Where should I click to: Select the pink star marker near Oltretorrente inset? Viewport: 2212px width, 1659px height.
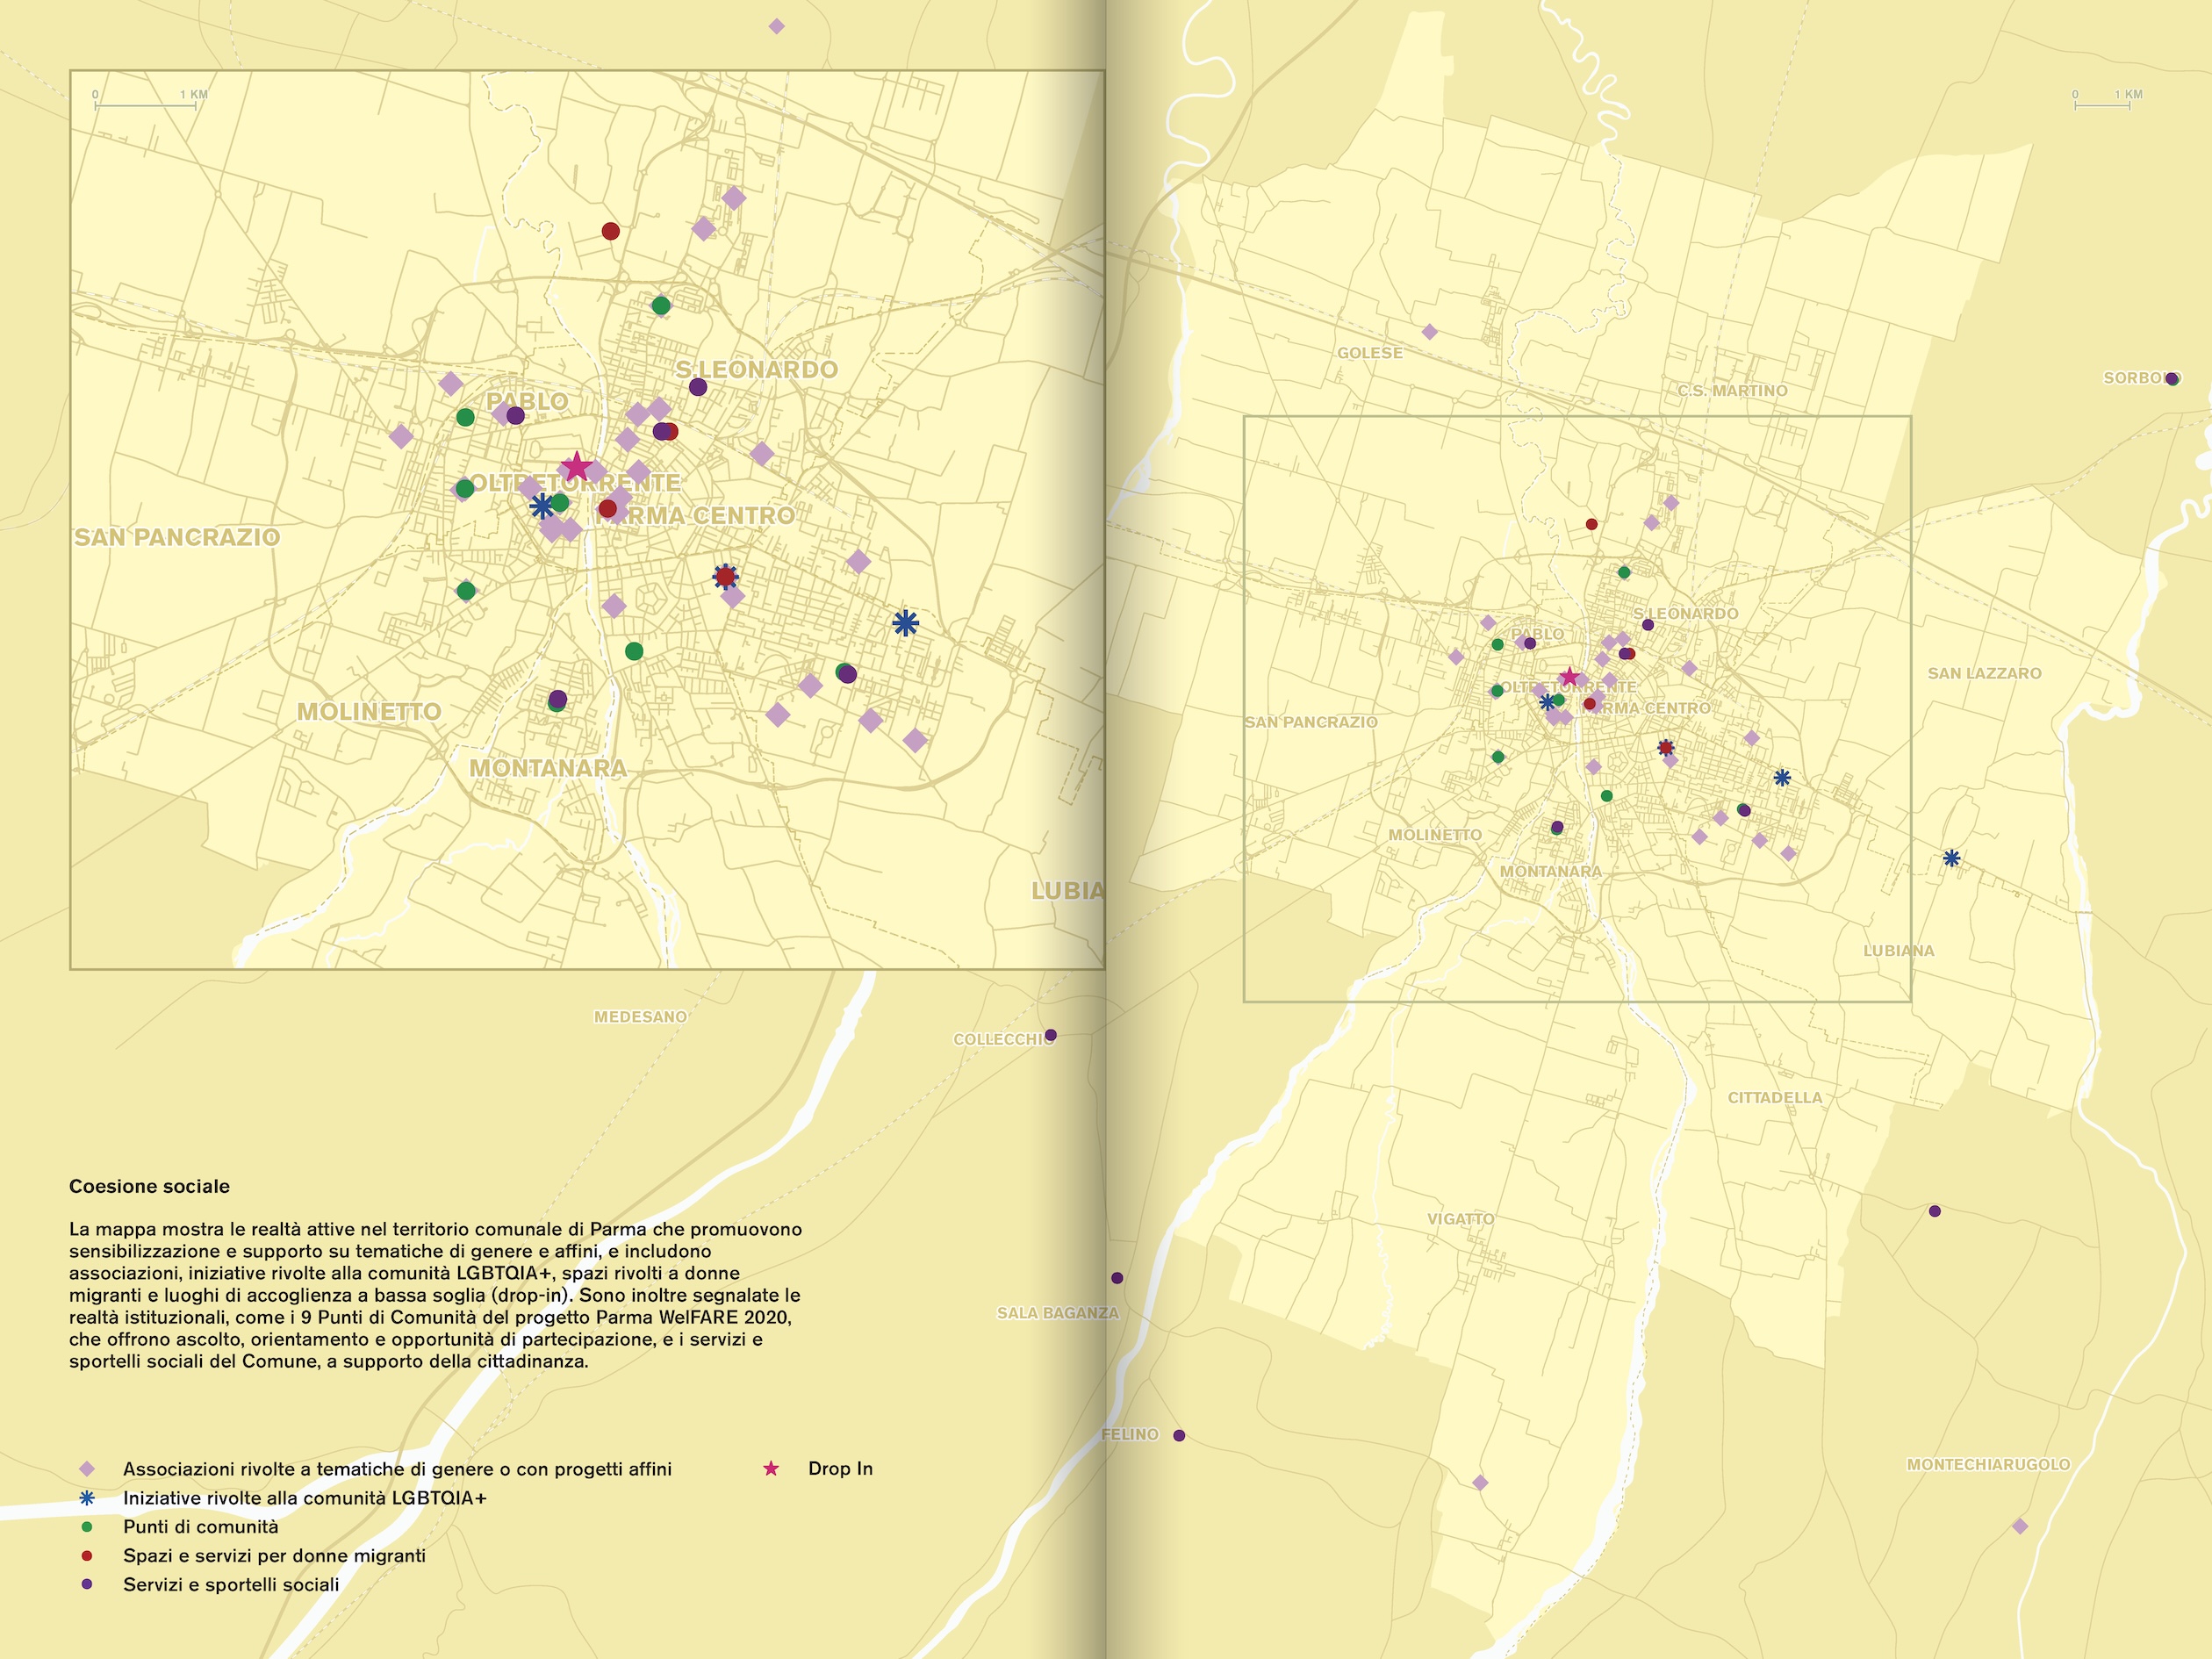pyautogui.click(x=576, y=466)
